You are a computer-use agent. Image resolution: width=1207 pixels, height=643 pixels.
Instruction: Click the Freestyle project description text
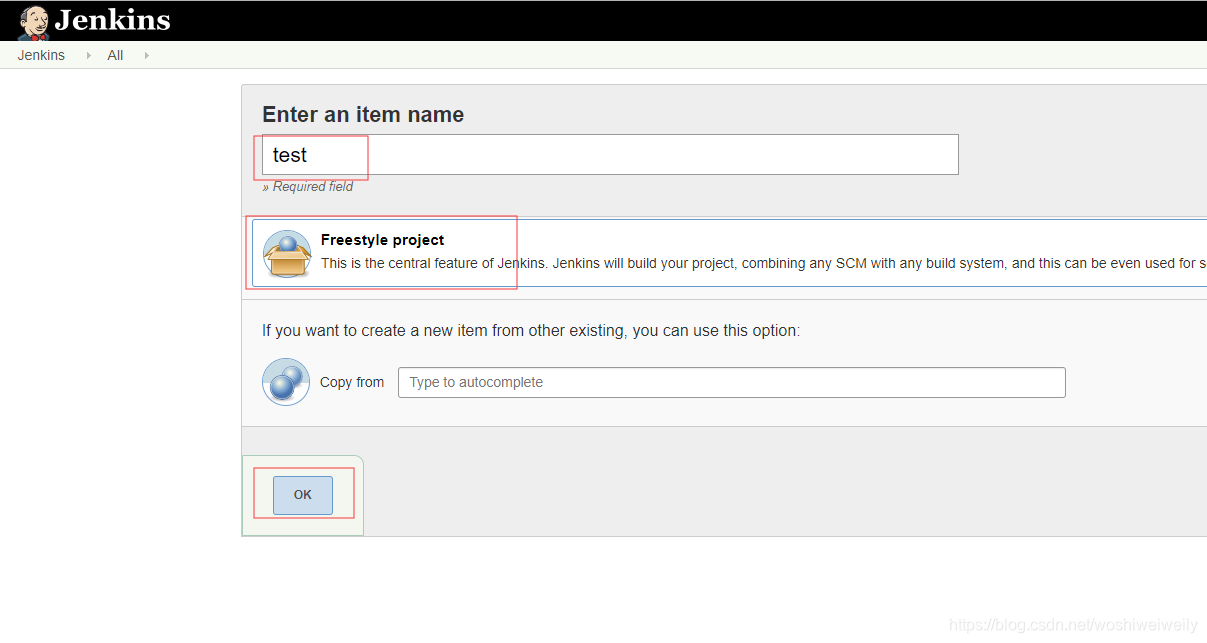763,264
